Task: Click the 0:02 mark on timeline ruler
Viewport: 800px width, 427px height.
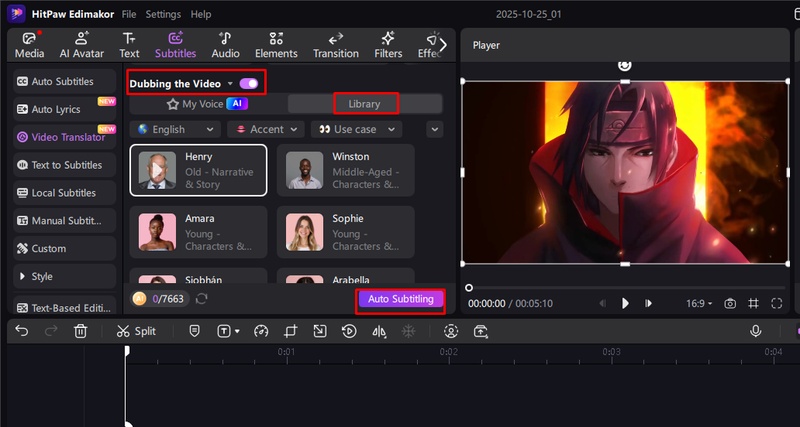Action: (x=448, y=352)
